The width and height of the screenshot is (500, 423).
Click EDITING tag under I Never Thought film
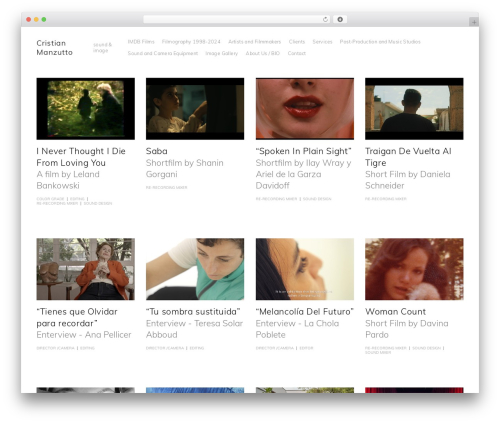click(77, 199)
